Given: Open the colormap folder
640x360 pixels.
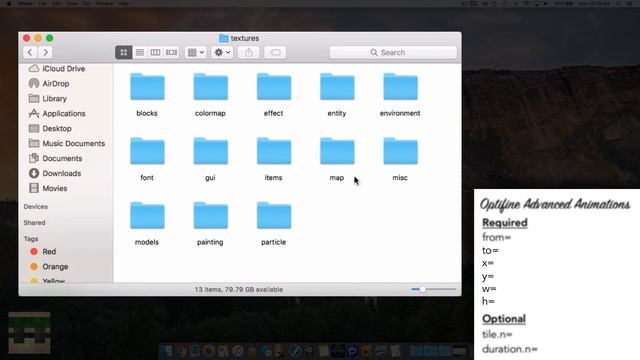Looking at the screenshot, I should 210,87.
